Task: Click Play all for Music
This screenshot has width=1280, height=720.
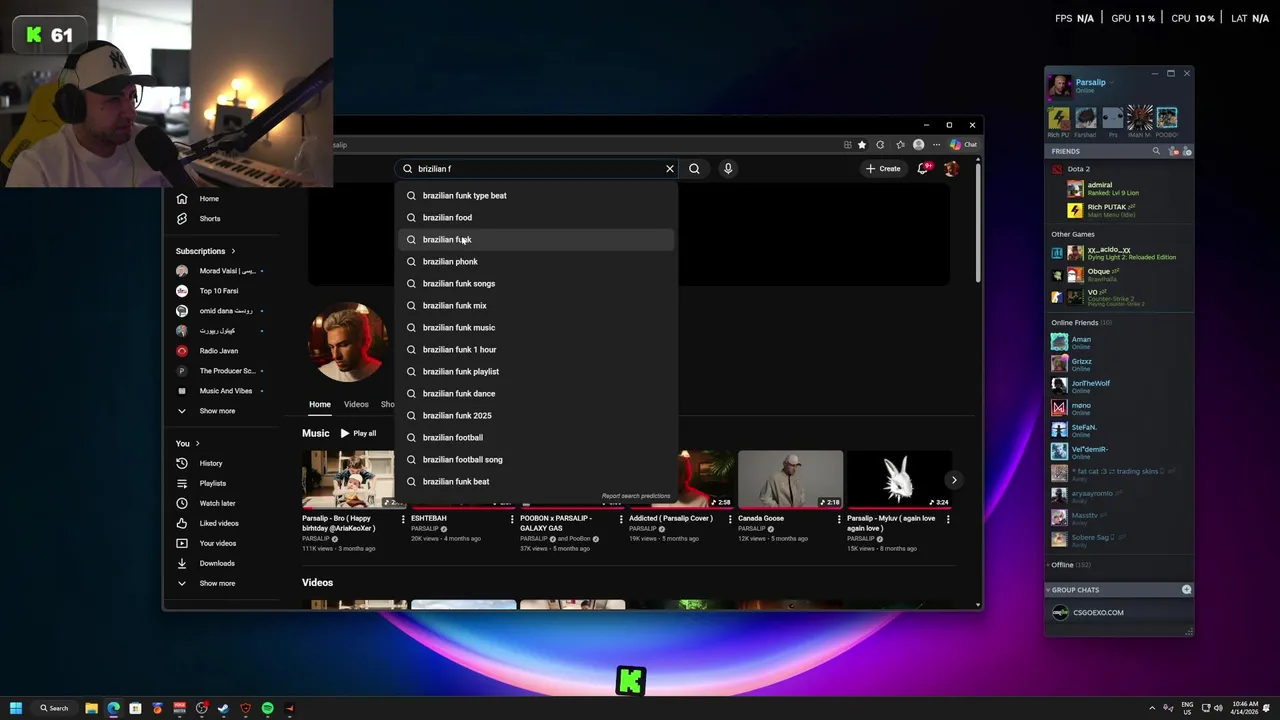Action: point(358,434)
